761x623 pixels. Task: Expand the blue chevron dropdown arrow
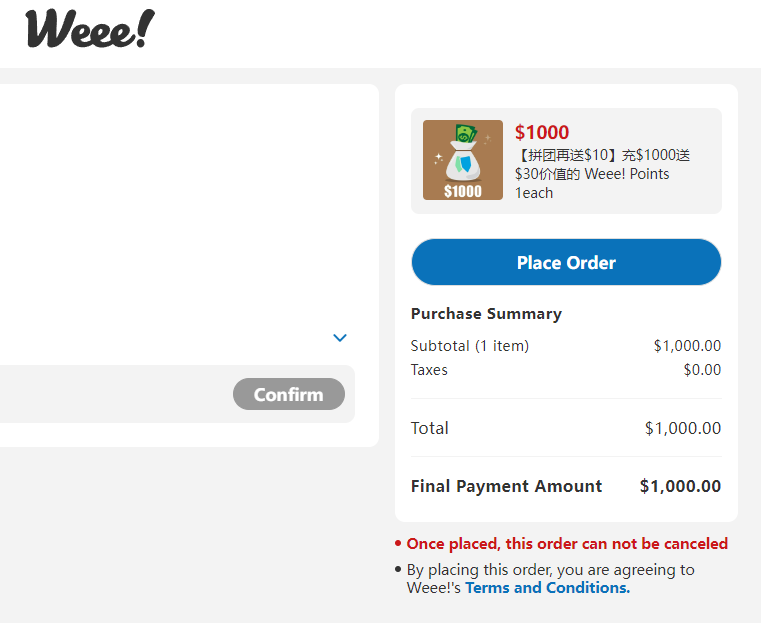(x=340, y=338)
